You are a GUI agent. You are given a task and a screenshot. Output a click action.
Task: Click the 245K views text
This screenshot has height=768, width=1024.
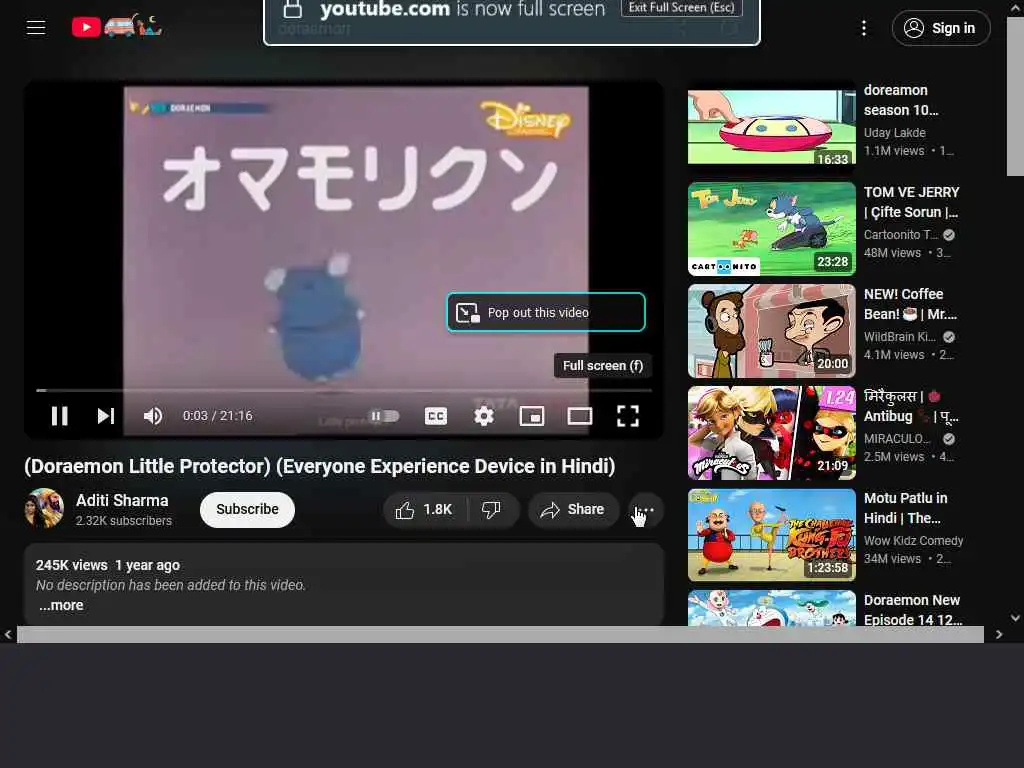coord(72,565)
